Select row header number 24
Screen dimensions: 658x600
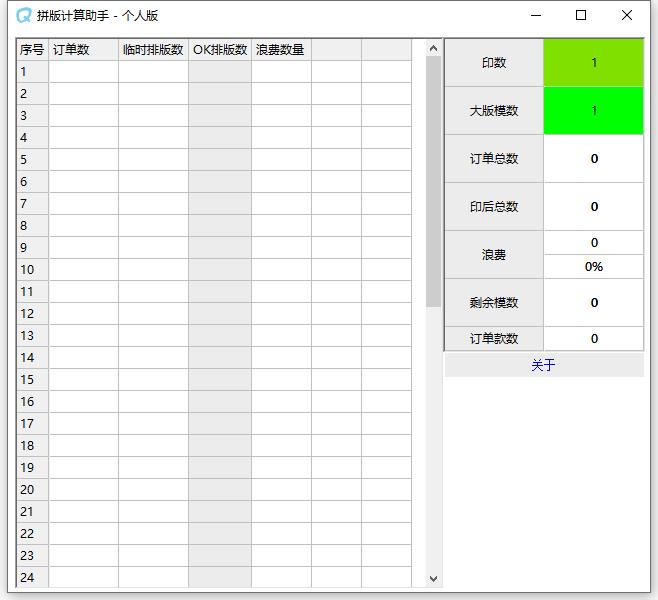point(32,578)
